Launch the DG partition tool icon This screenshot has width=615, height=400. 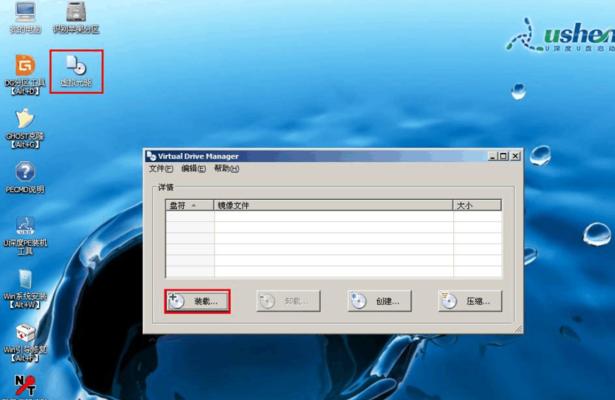click(25, 75)
